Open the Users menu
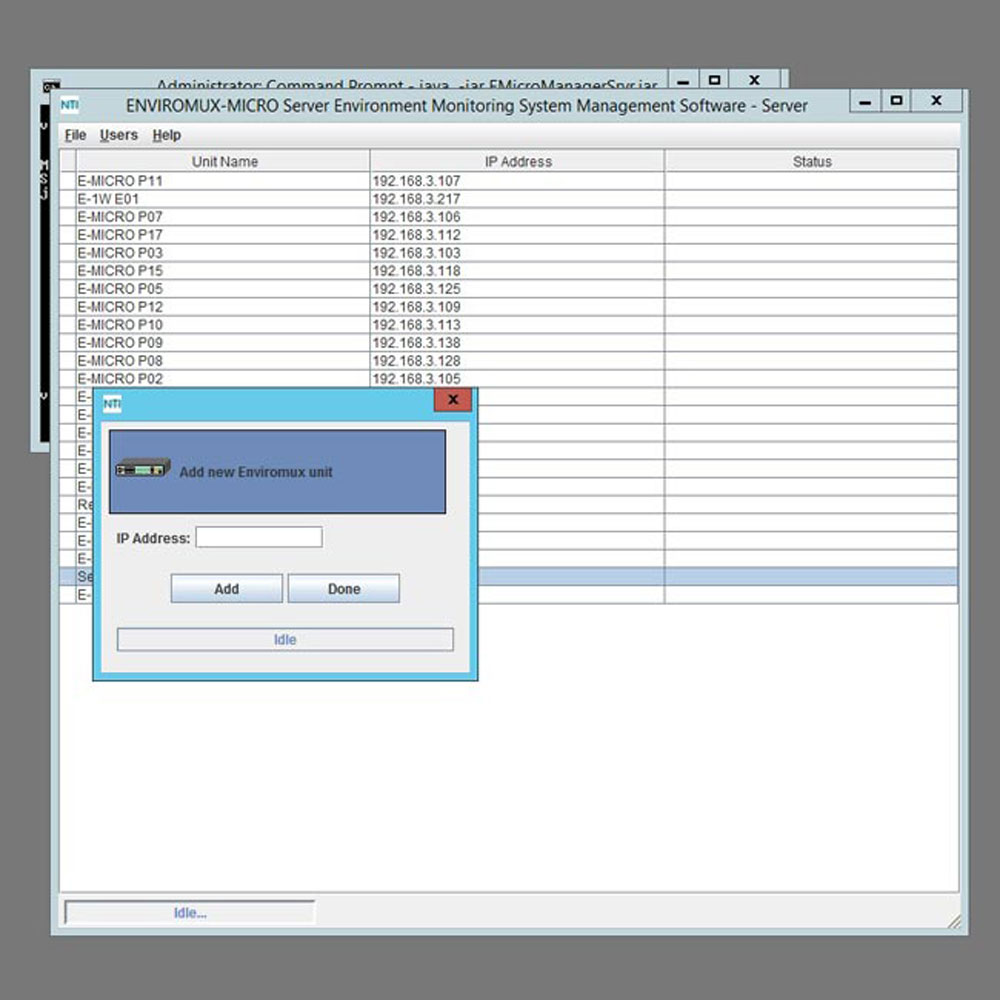 (119, 135)
